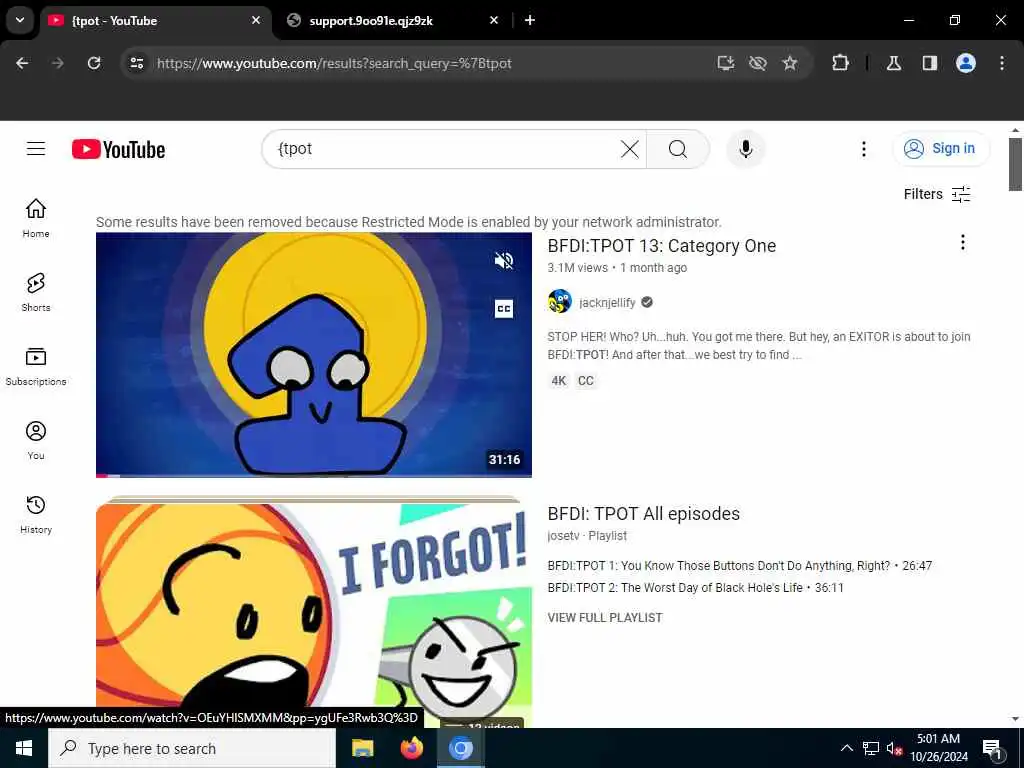The image size is (1024, 768).
Task: Open browser extensions puzzle icon
Action: coord(840,63)
